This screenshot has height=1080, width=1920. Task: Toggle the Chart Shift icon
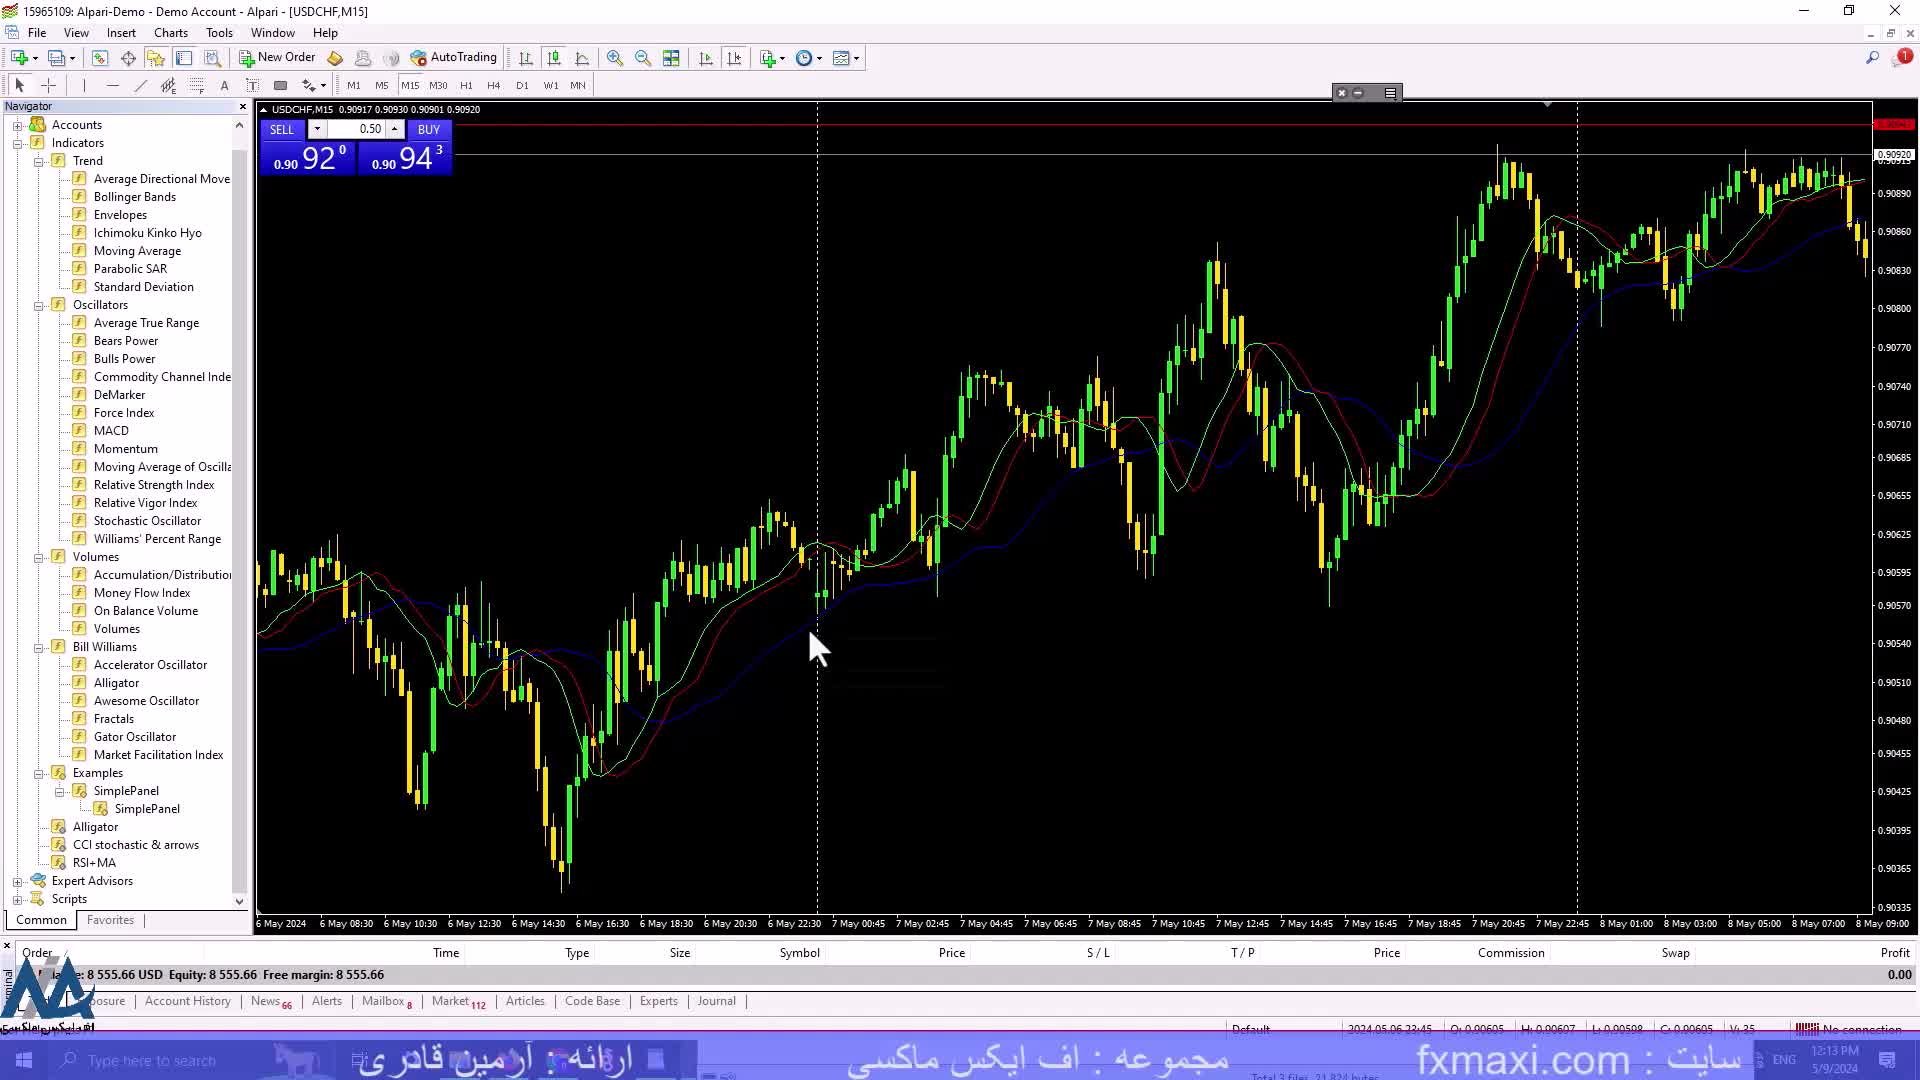coord(734,58)
